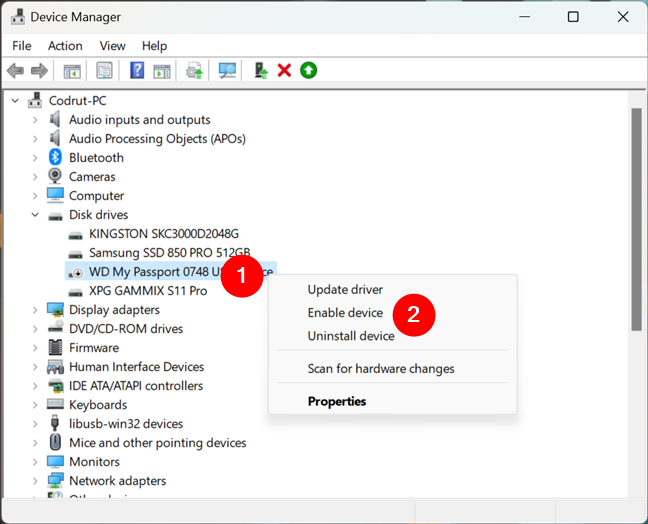The width and height of the screenshot is (648, 524).
Task: Click the Back arrow toolbar icon
Action: point(16,71)
